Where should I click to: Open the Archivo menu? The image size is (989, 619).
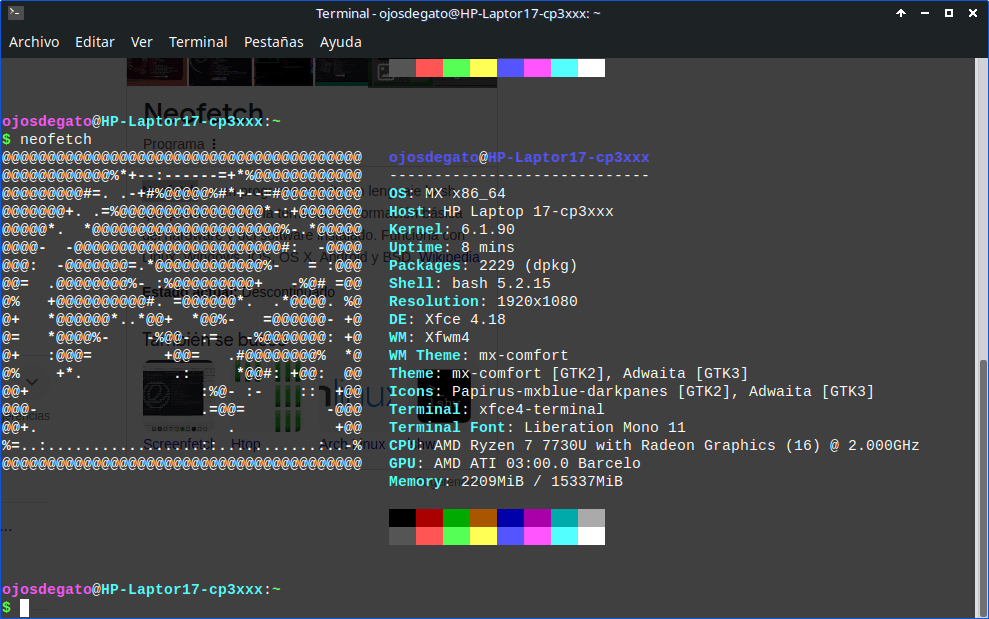34,42
